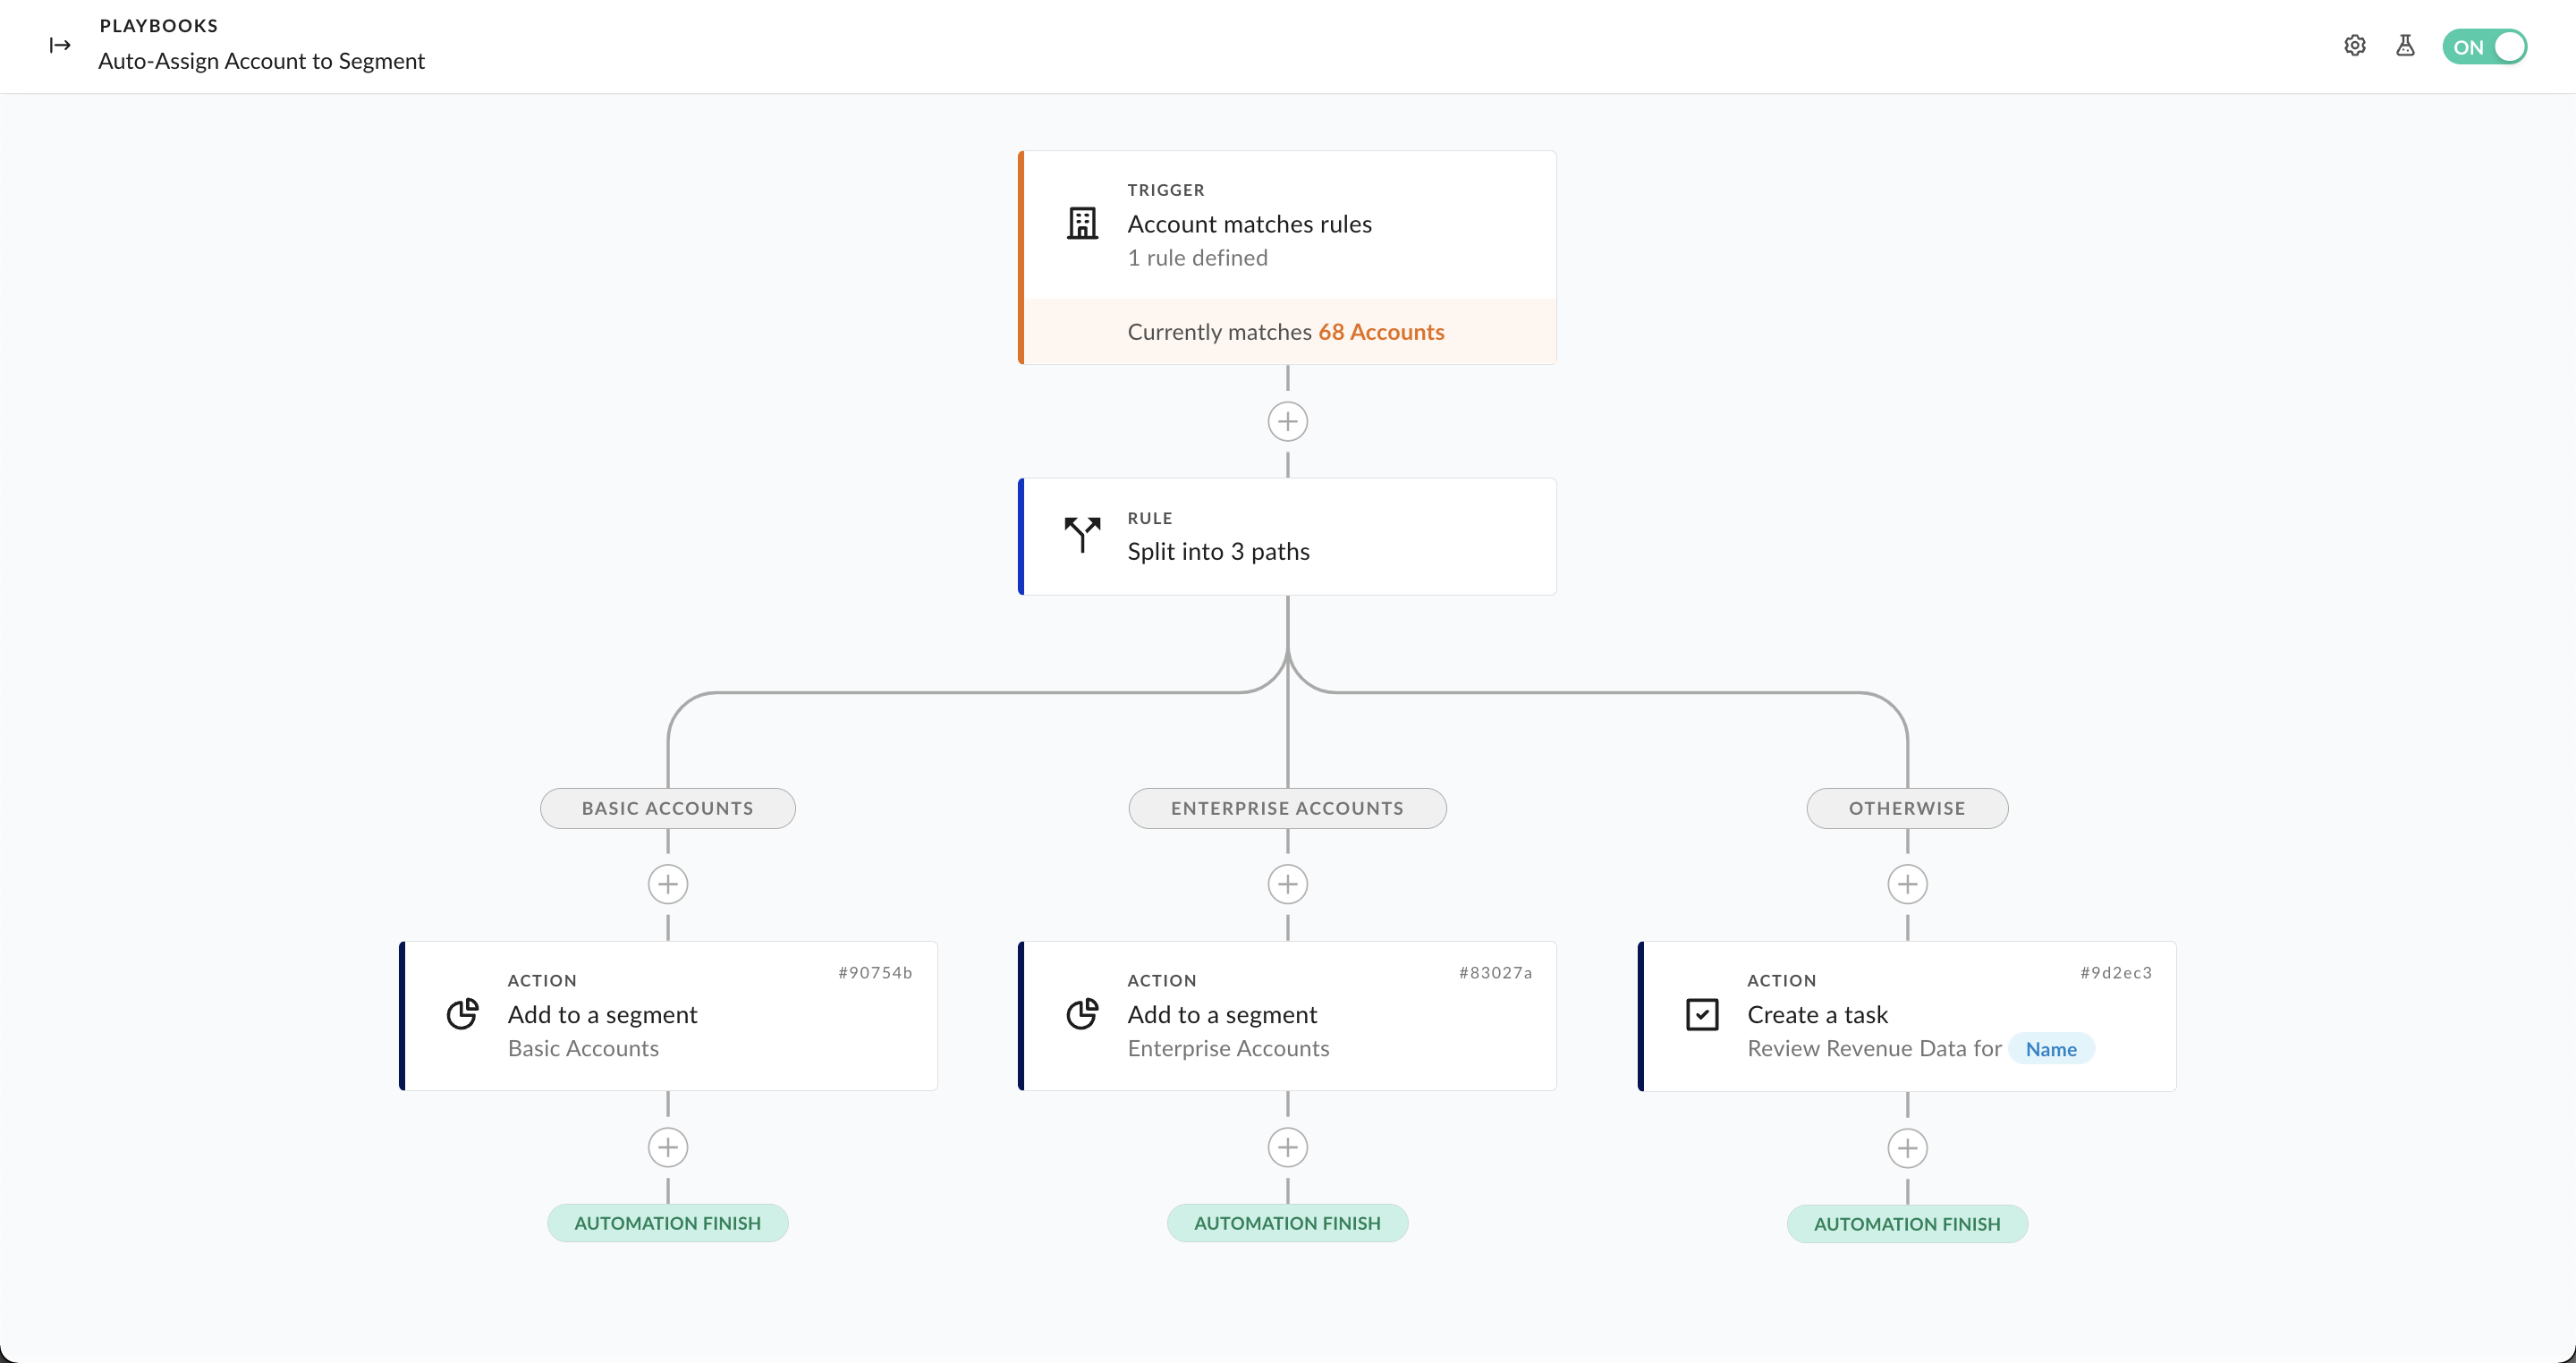Add a step below the trigger with the plus

pos(1287,421)
